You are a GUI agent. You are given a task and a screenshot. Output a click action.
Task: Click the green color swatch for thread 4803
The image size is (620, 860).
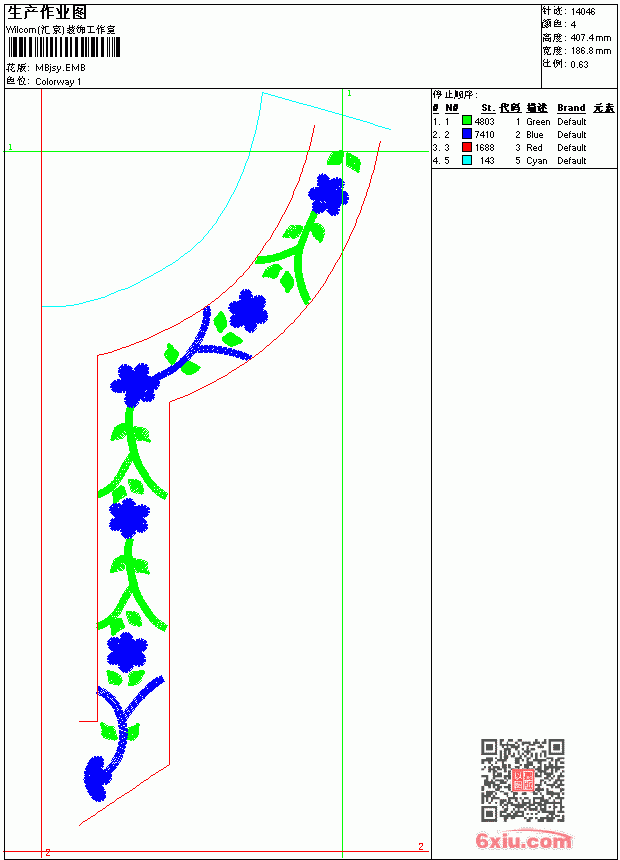coord(467,121)
